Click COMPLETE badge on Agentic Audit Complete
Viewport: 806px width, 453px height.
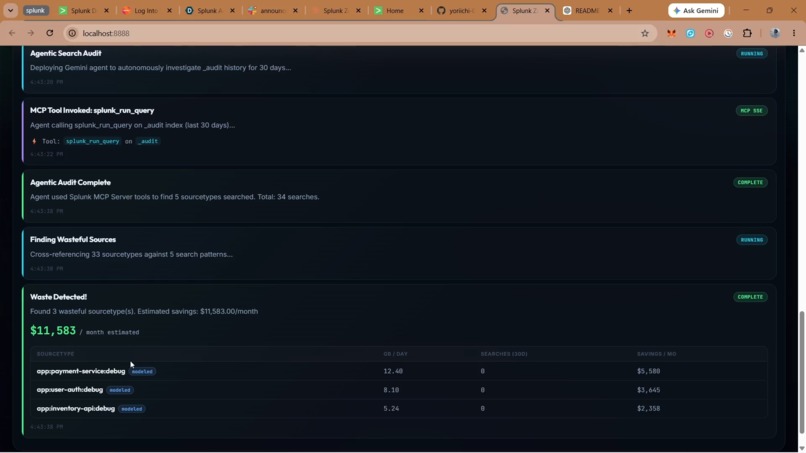[750, 183]
